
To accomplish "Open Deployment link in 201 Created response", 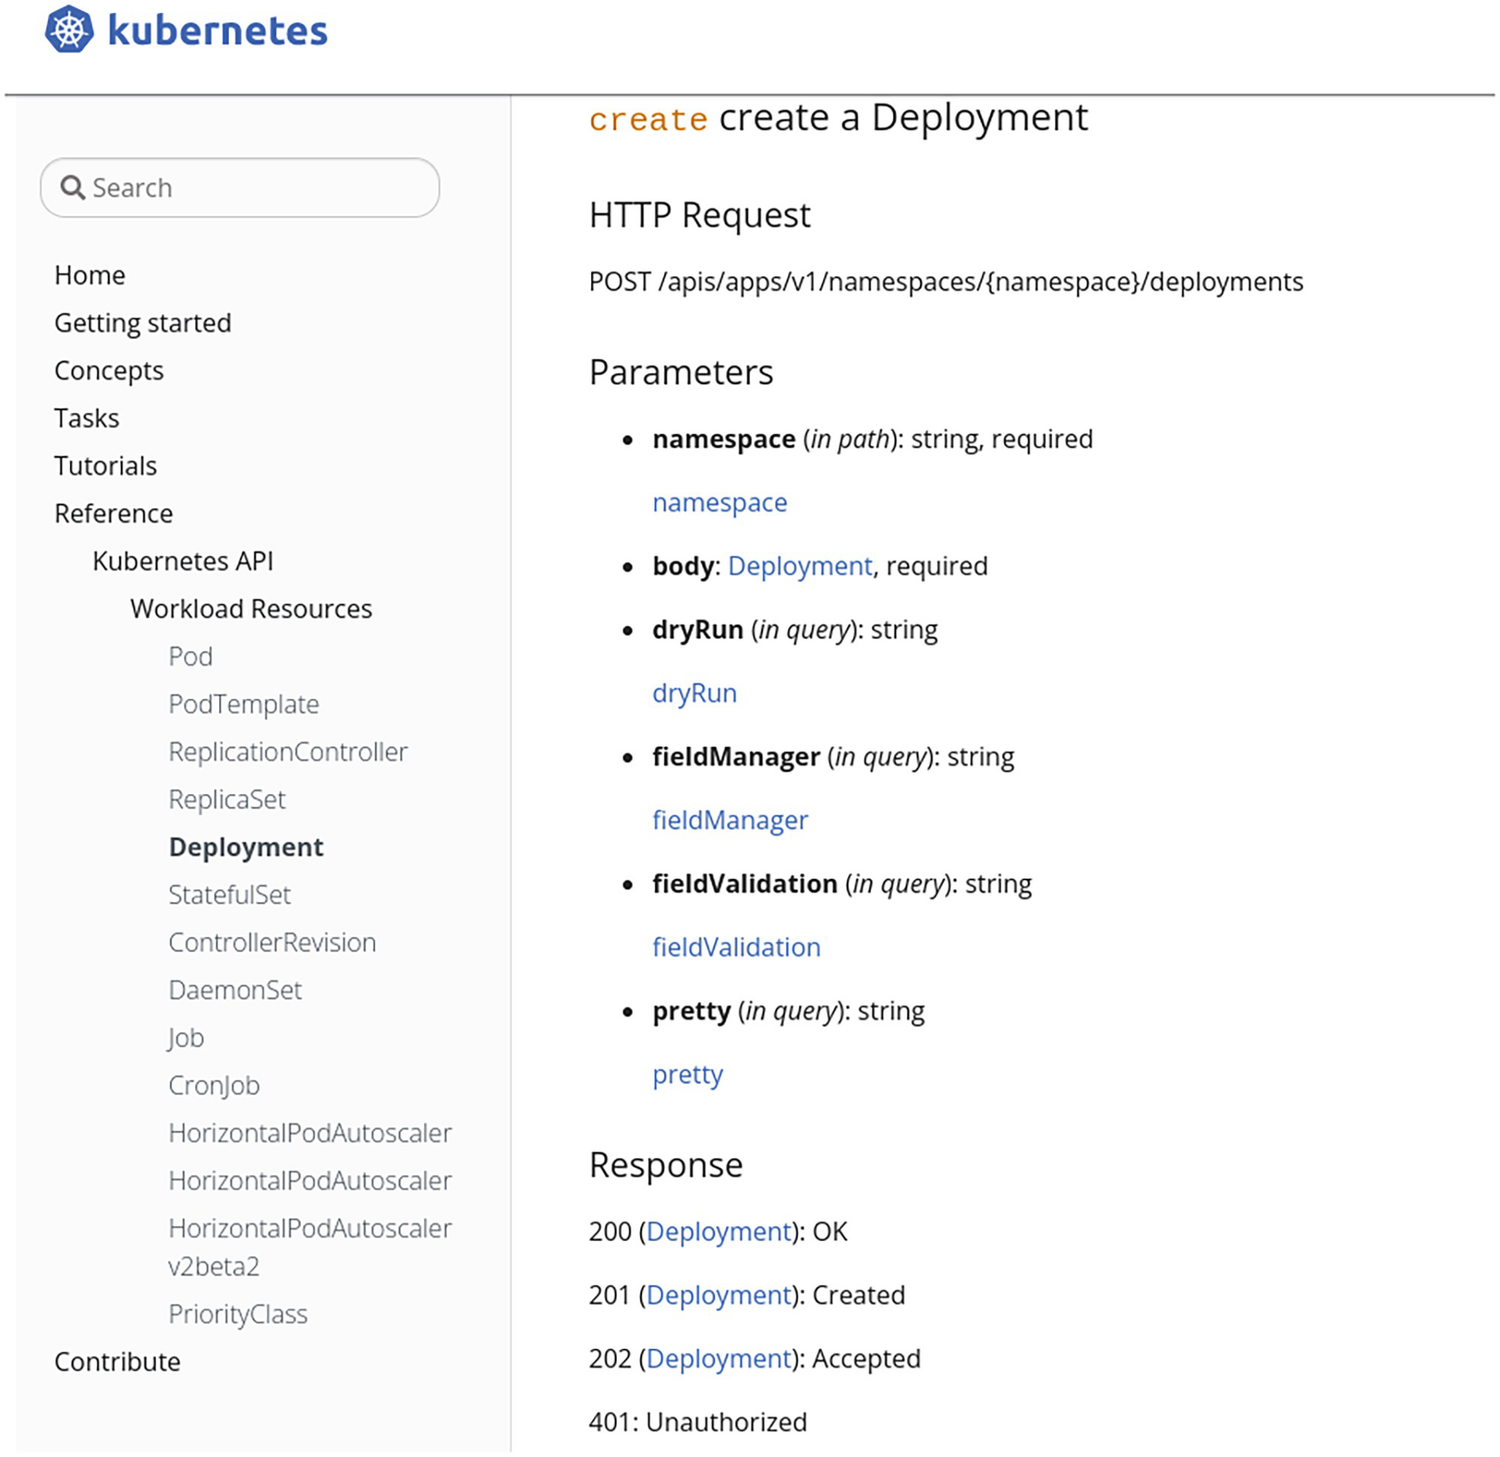I will [719, 1296].
